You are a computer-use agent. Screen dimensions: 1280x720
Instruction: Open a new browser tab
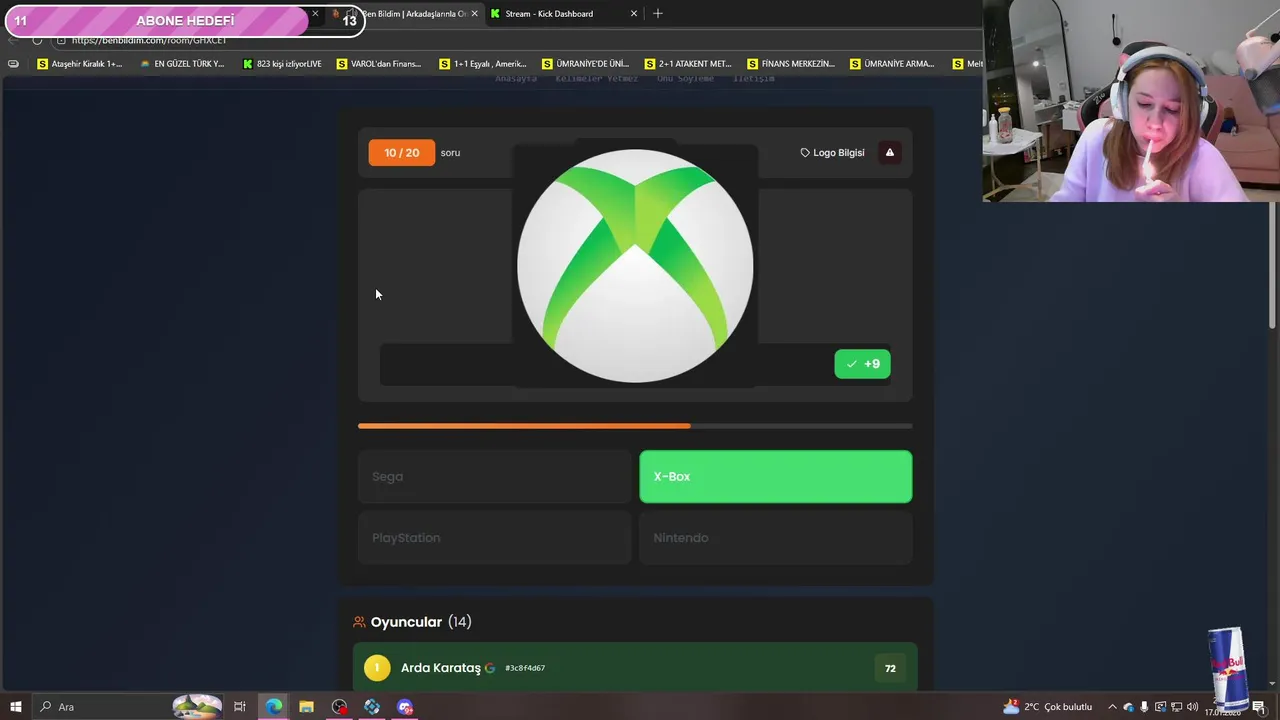657,14
